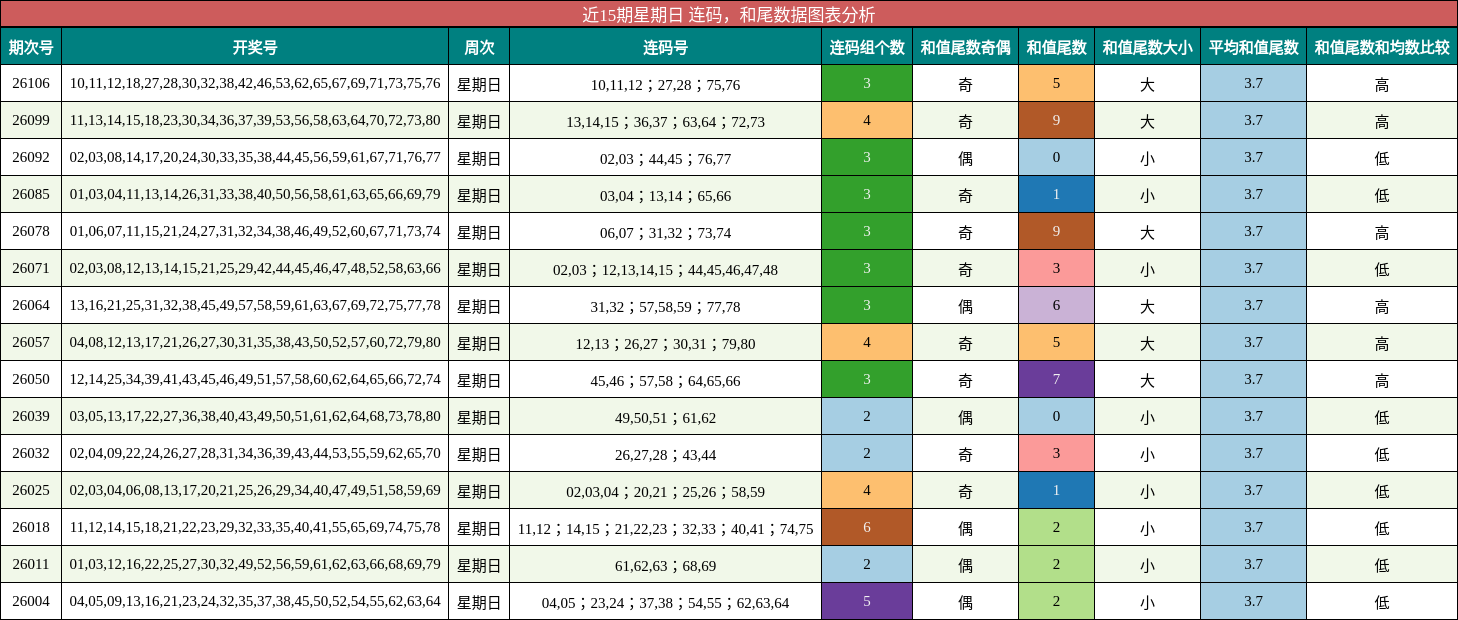Image resolution: width=1458 pixels, height=620 pixels.
Task: Click the purple group count 5 in row 26004
Action: click(867, 601)
